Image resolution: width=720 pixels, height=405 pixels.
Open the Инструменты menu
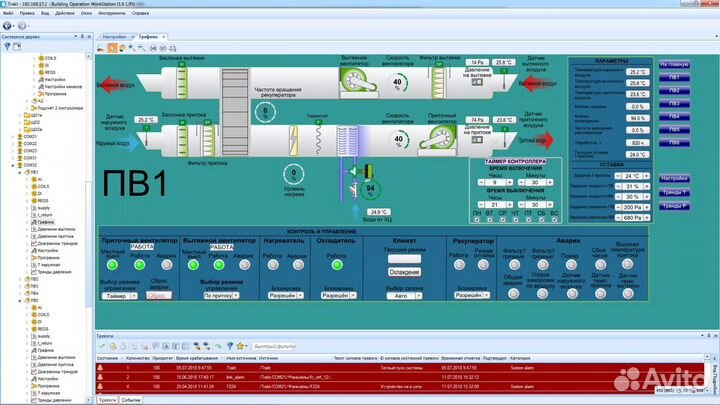[x=110, y=13]
